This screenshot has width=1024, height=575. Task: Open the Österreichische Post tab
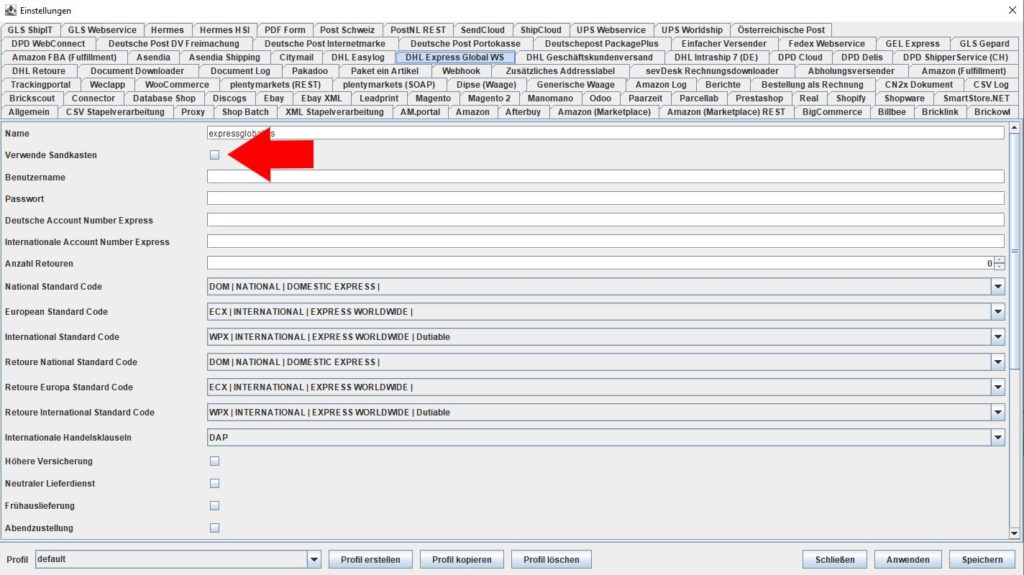781,30
